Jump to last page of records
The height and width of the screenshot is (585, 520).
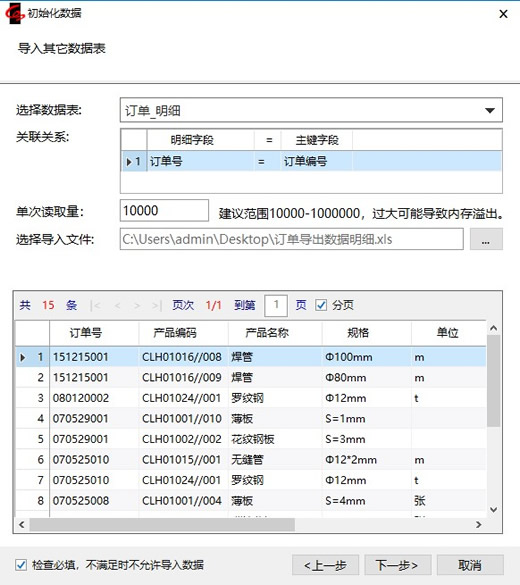point(157,306)
